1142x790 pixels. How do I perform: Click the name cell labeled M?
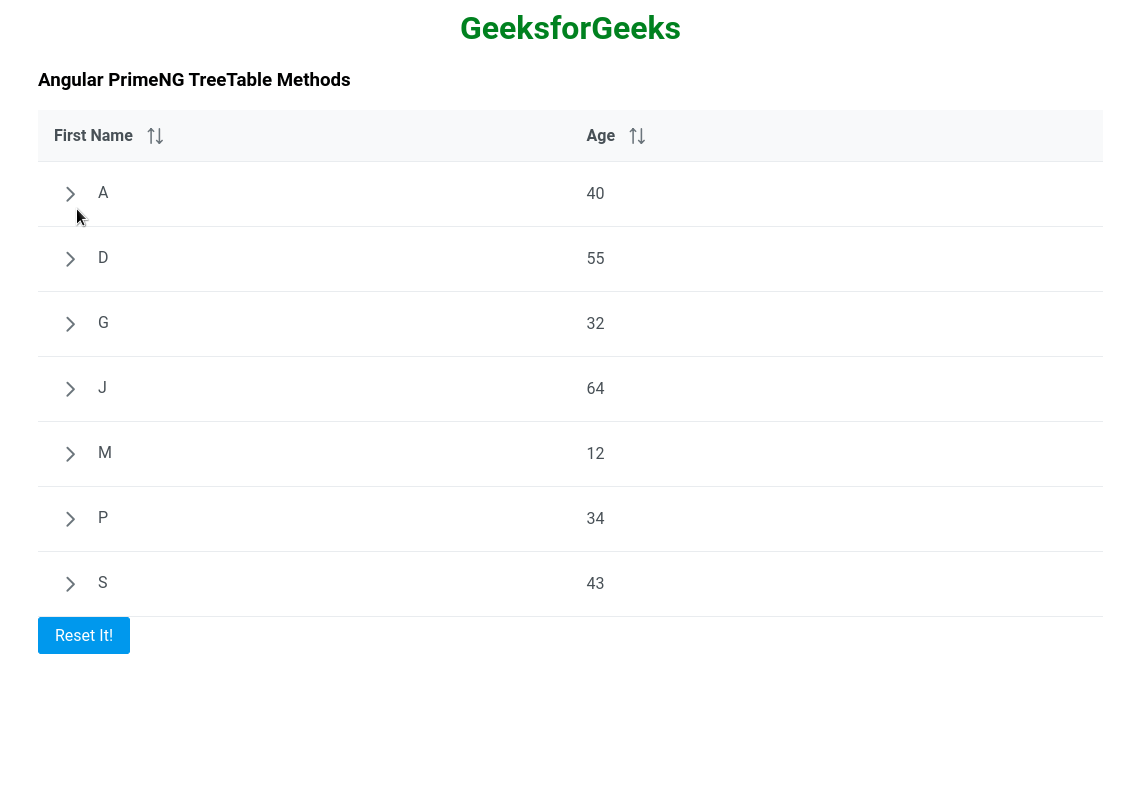pyautogui.click(x=105, y=453)
